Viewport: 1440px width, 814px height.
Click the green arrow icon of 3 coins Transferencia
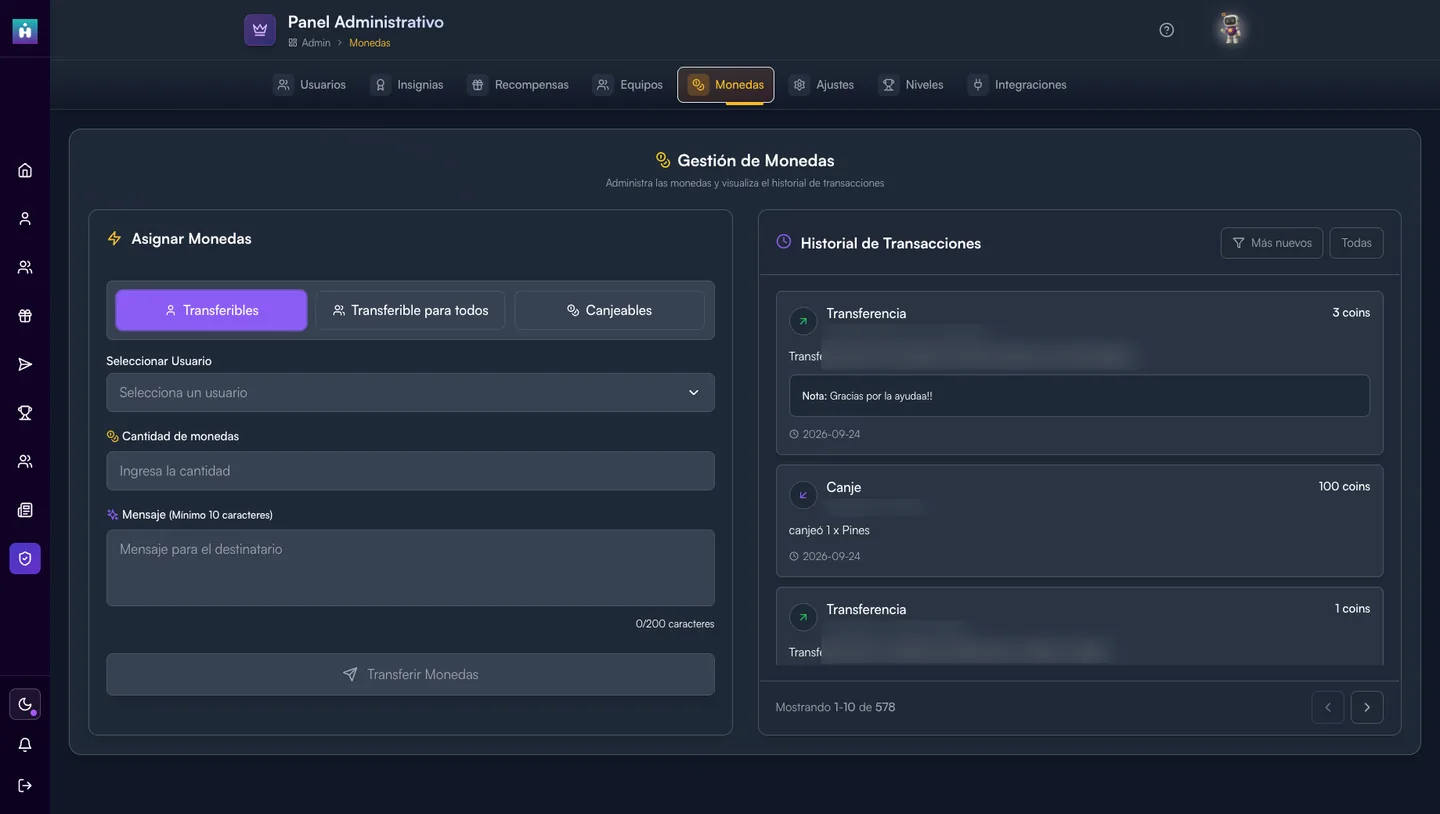(803, 321)
